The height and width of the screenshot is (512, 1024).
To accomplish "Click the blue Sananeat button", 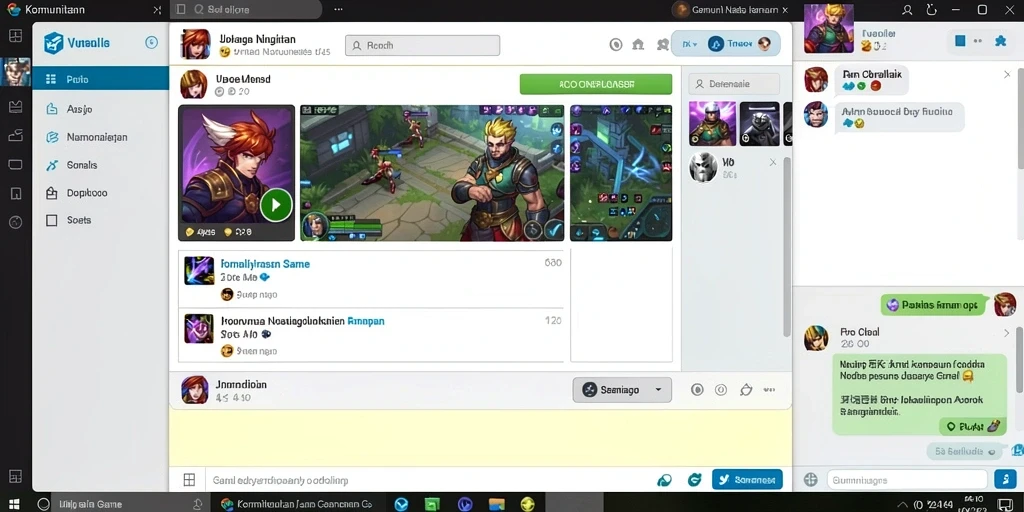I will [x=747, y=479].
